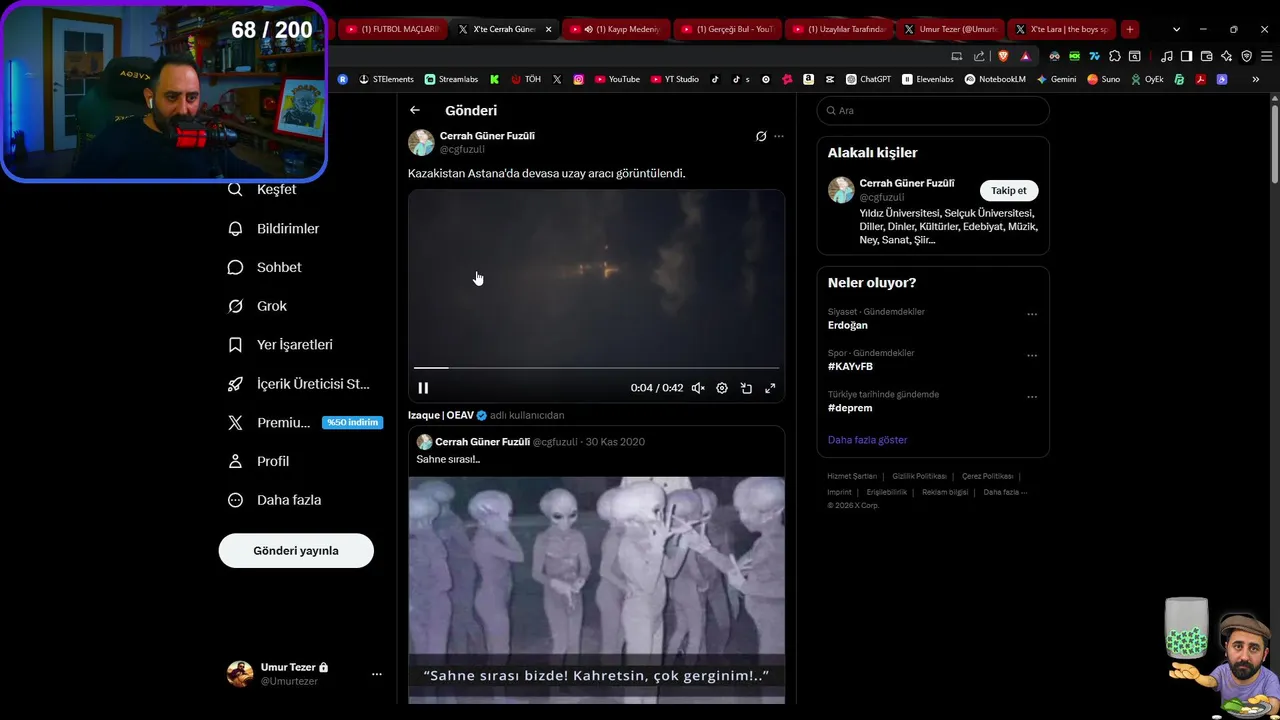This screenshot has height=720, width=1280.
Task: Click the Gönderi yayınla button
Action: pyautogui.click(x=296, y=551)
